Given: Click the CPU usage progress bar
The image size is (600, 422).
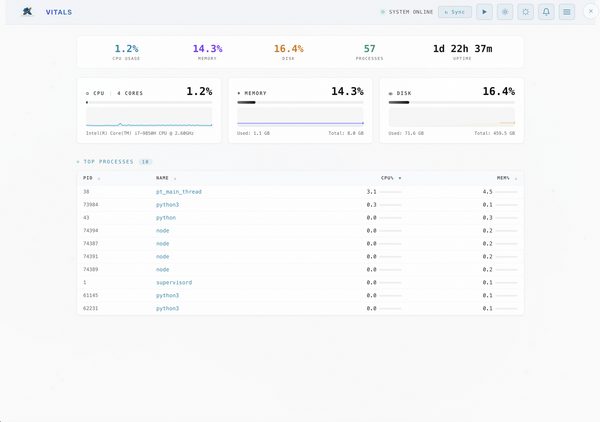Looking at the screenshot, I should tap(149, 103).
